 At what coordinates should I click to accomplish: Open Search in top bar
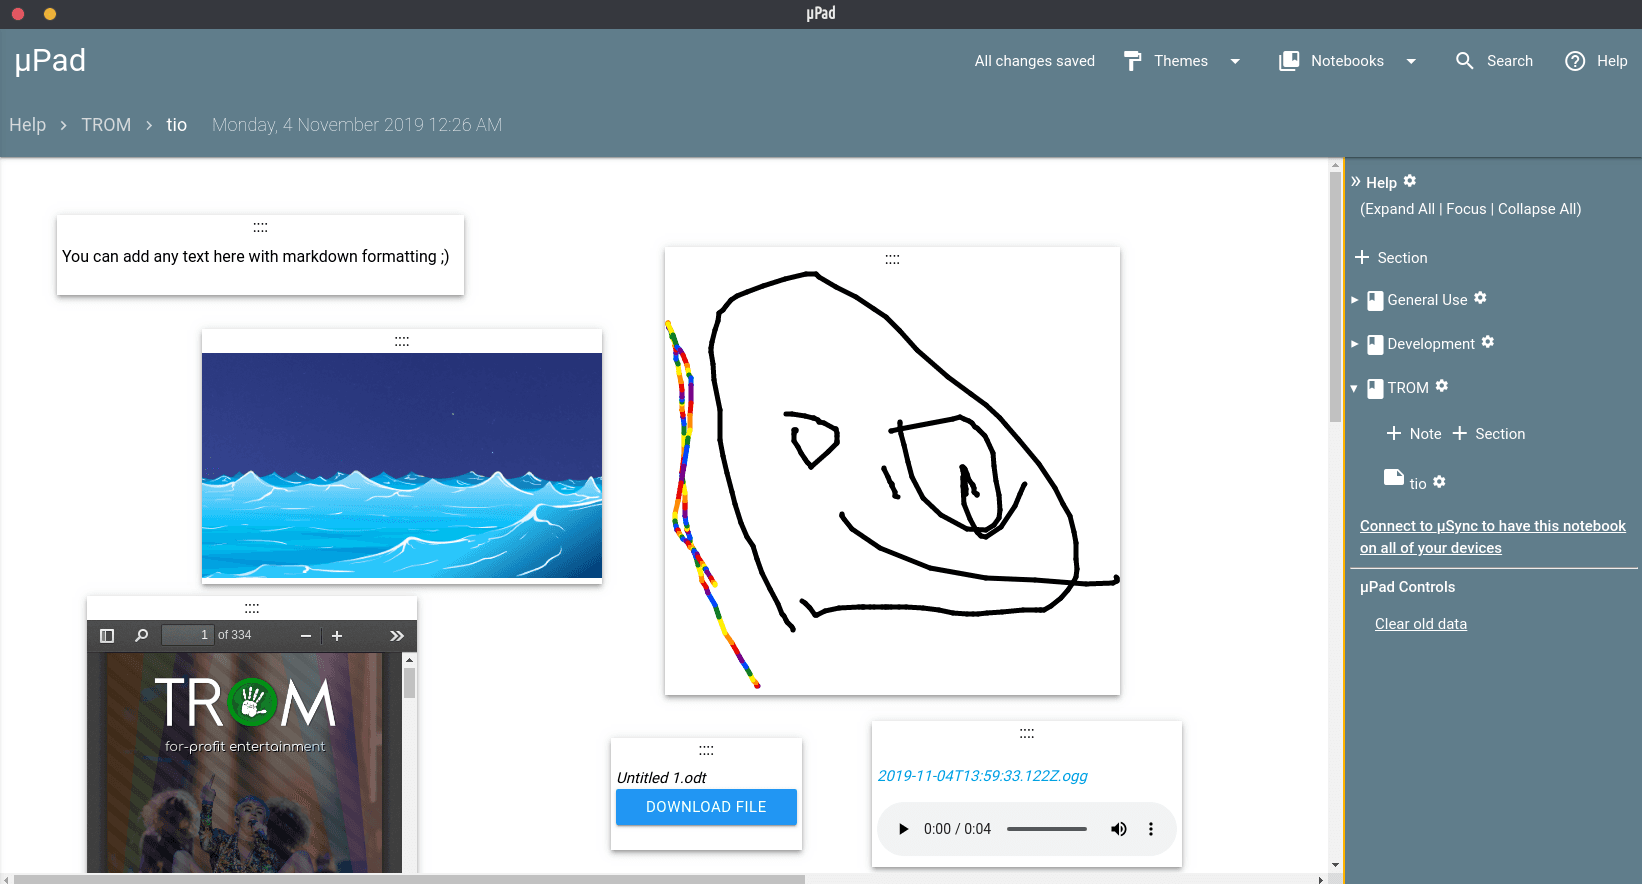point(1494,61)
